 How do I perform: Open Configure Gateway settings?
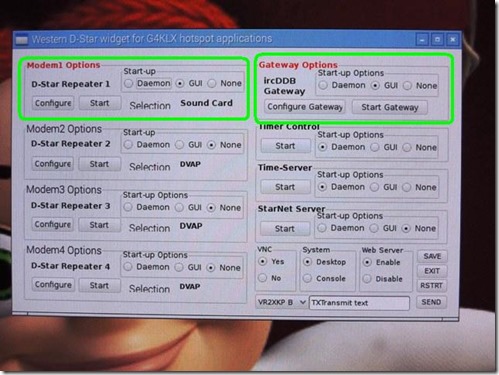(305, 107)
